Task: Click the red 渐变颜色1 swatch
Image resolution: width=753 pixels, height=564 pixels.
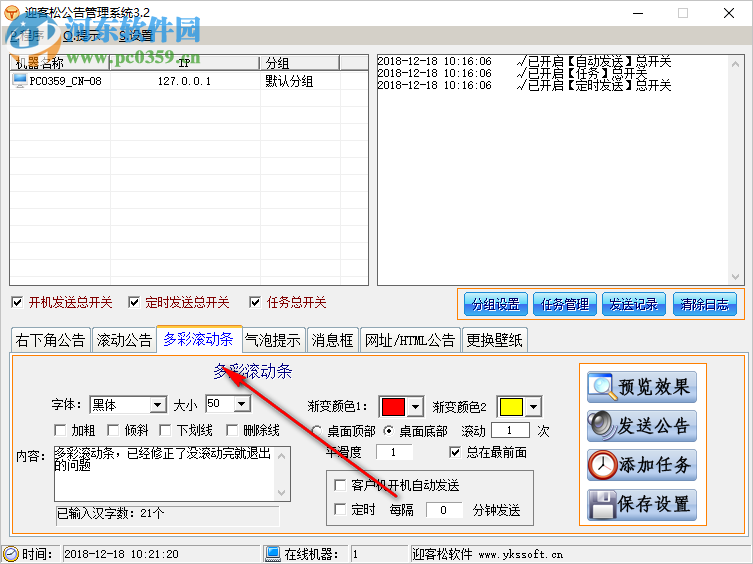Action: [393, 407]
